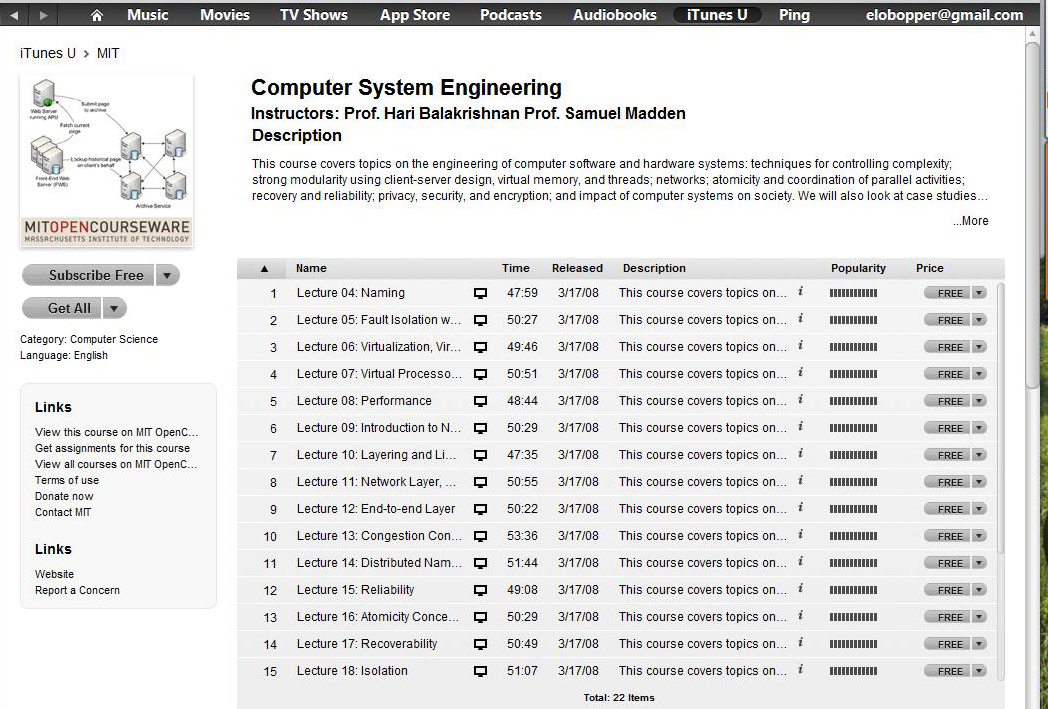Open the Ping tab
This screenshot has height=709, width=1048.
(x=794, y=15)
